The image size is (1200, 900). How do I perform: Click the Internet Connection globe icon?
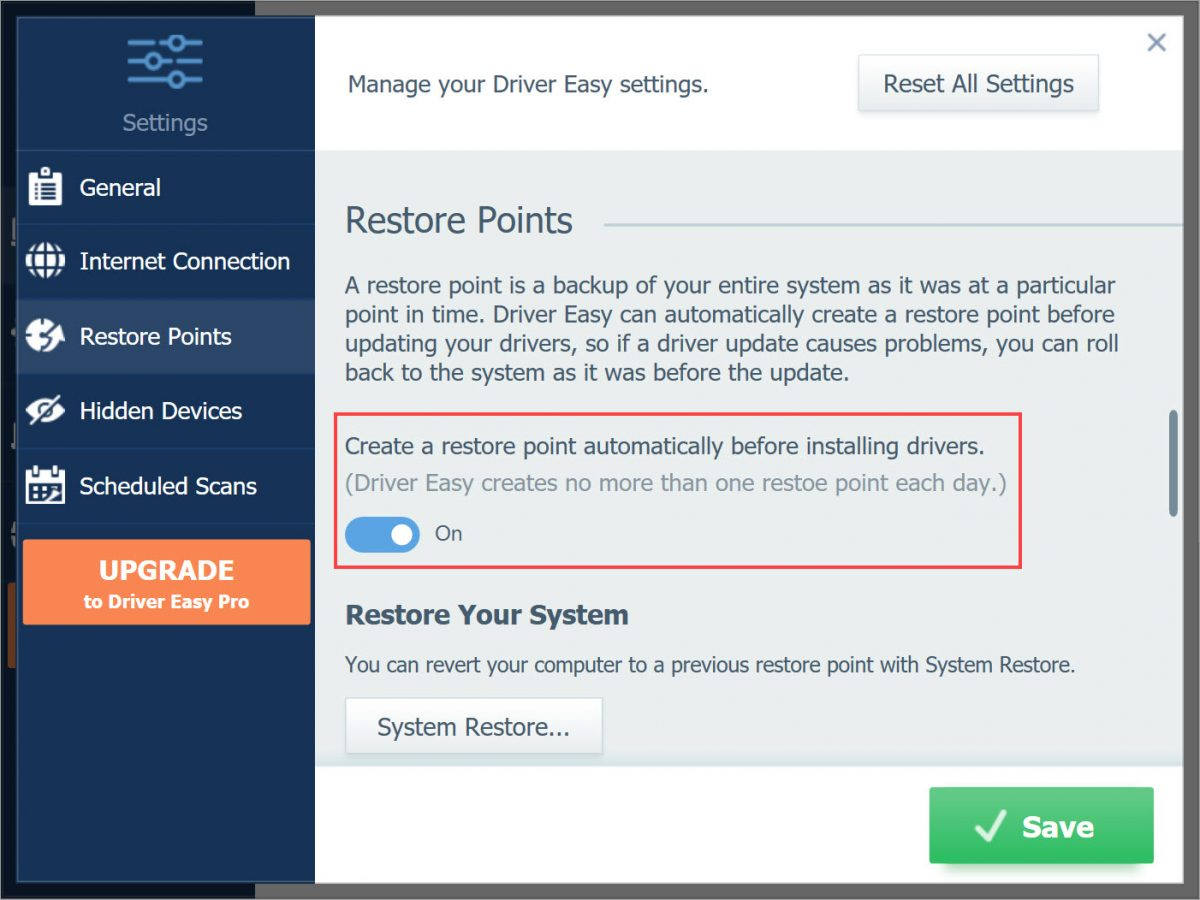coord(45,261)
